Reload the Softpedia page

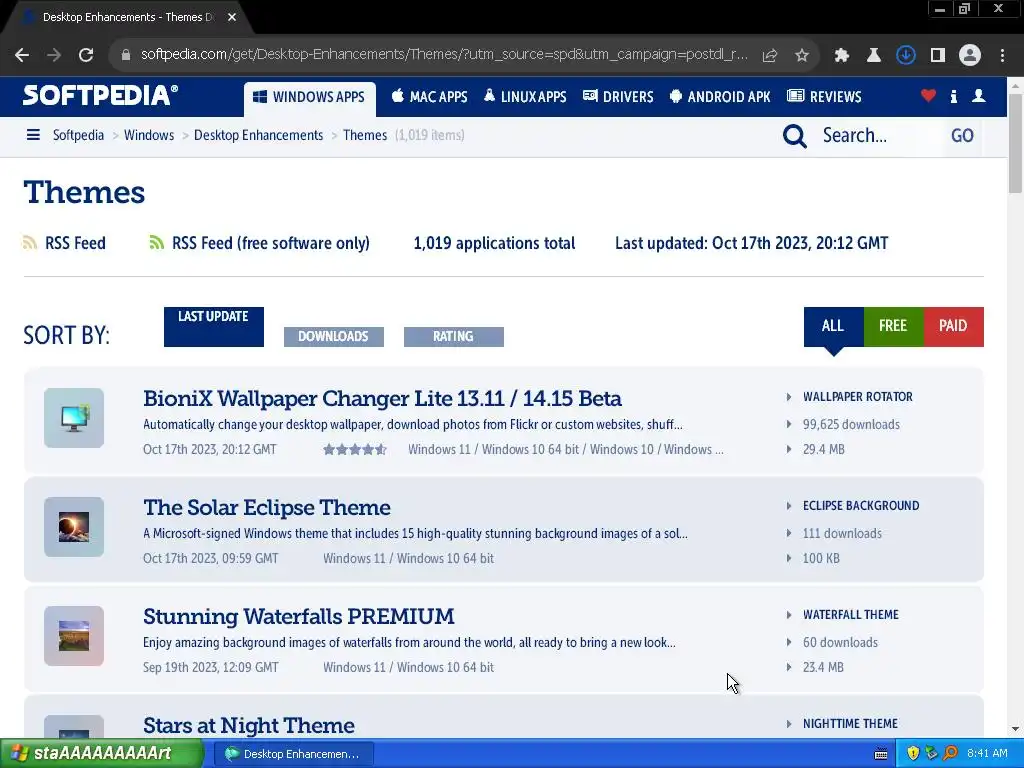(x=86, y=55)
